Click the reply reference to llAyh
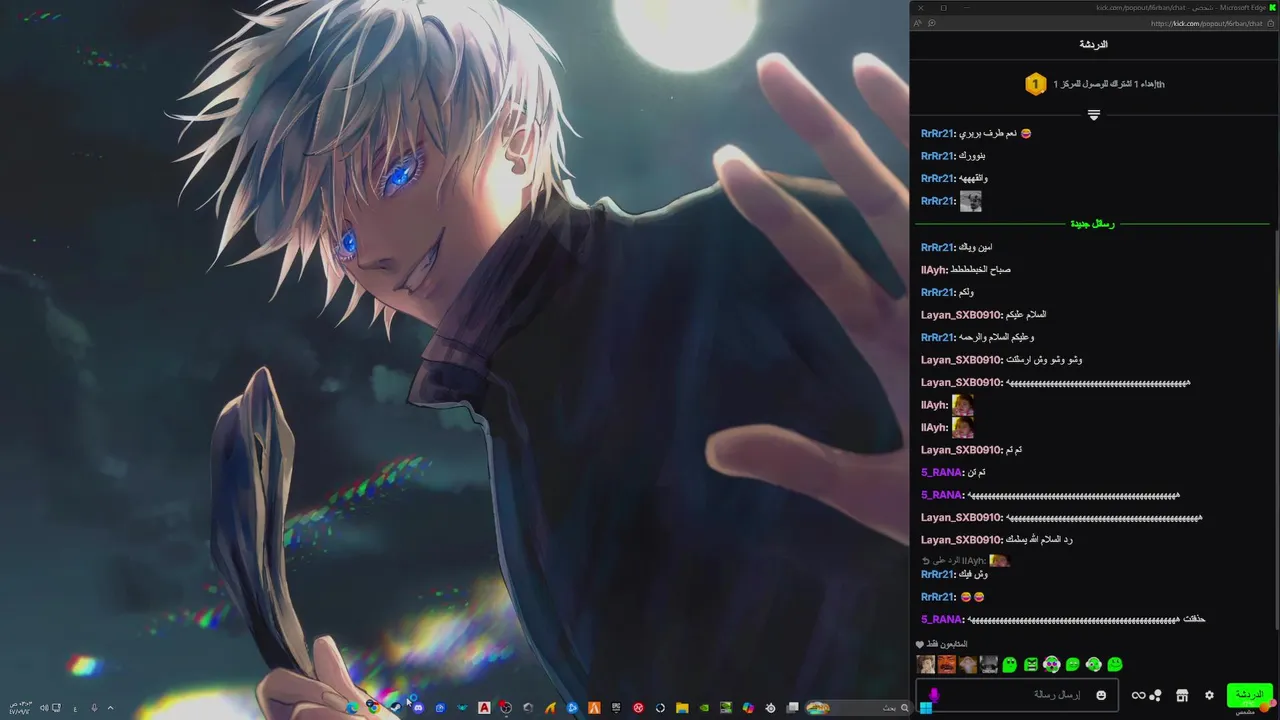This screenshot has width=1280, height=720. [x=966, y=560]
